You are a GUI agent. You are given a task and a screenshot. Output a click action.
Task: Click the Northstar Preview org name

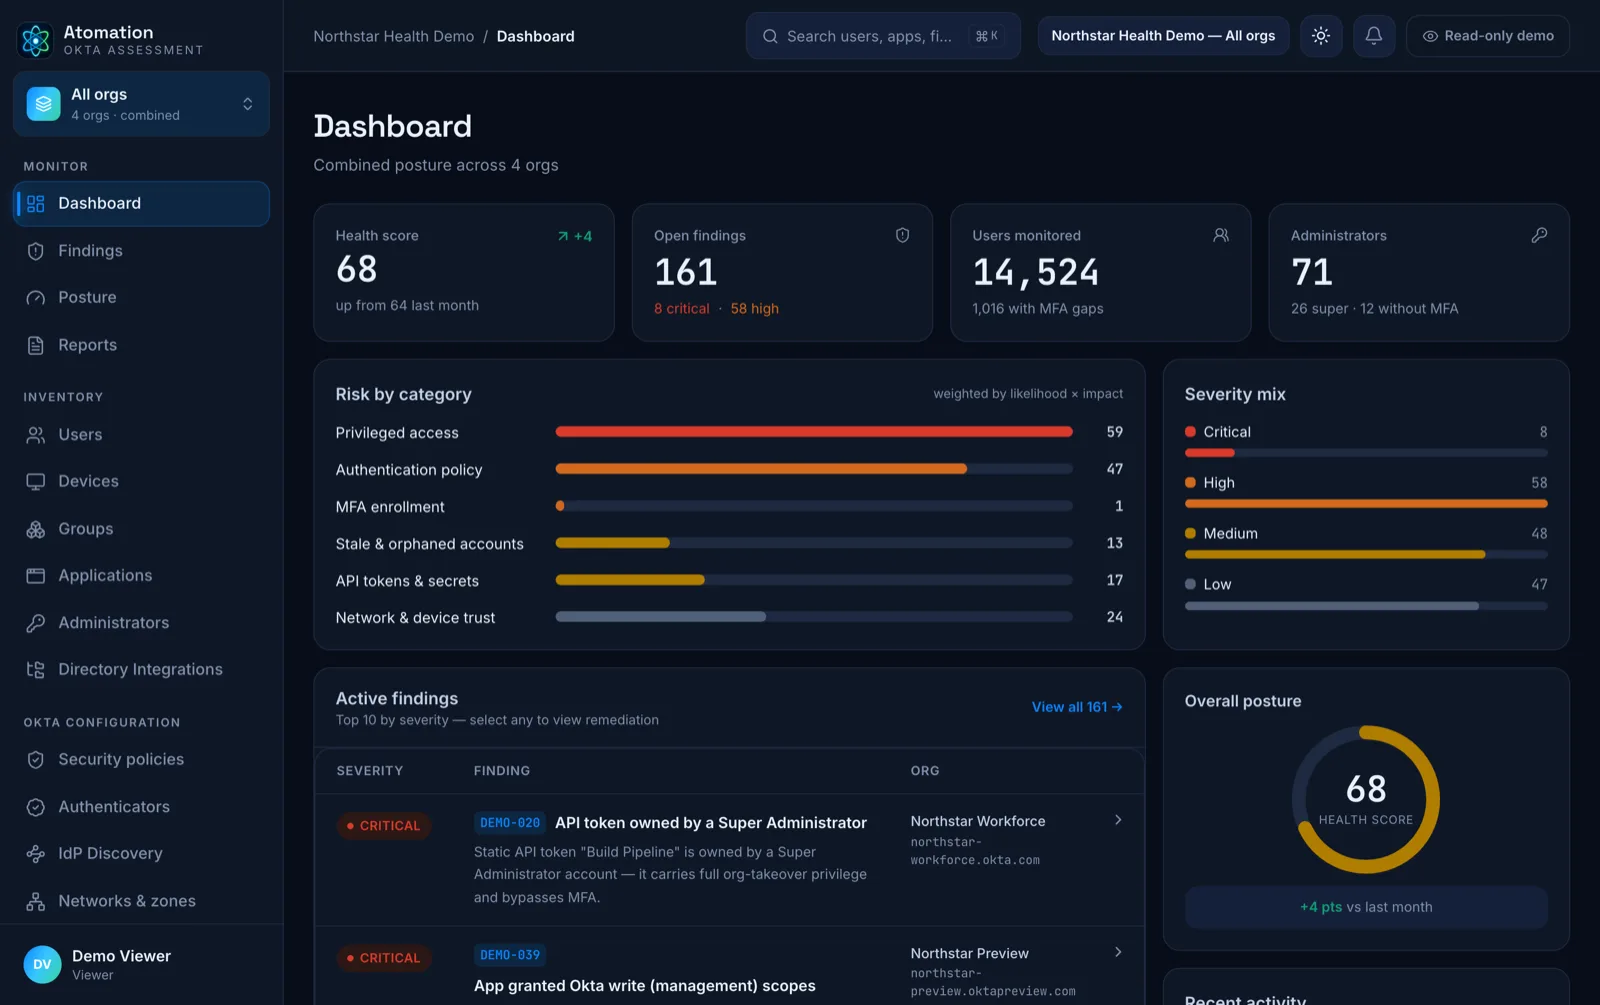click(x=970, y=953)
